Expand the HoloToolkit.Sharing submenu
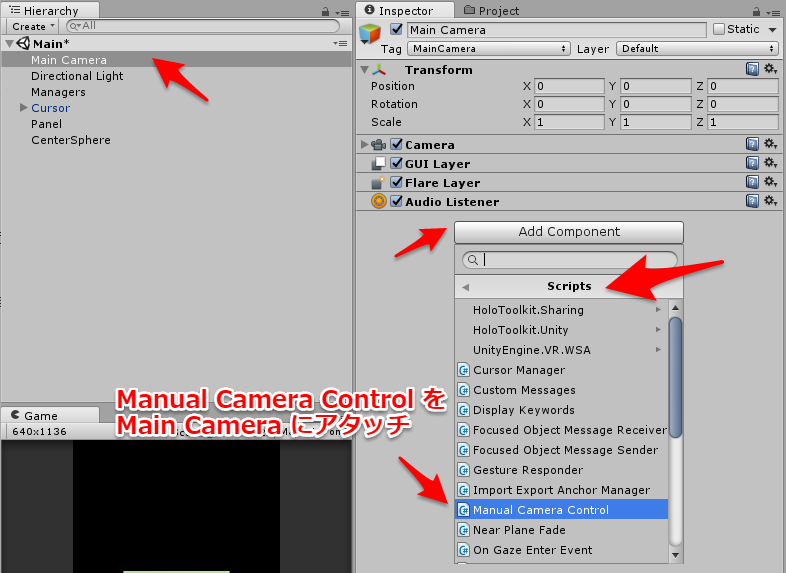The width and height of the screenshot is (786, 573). pos(561,310)
